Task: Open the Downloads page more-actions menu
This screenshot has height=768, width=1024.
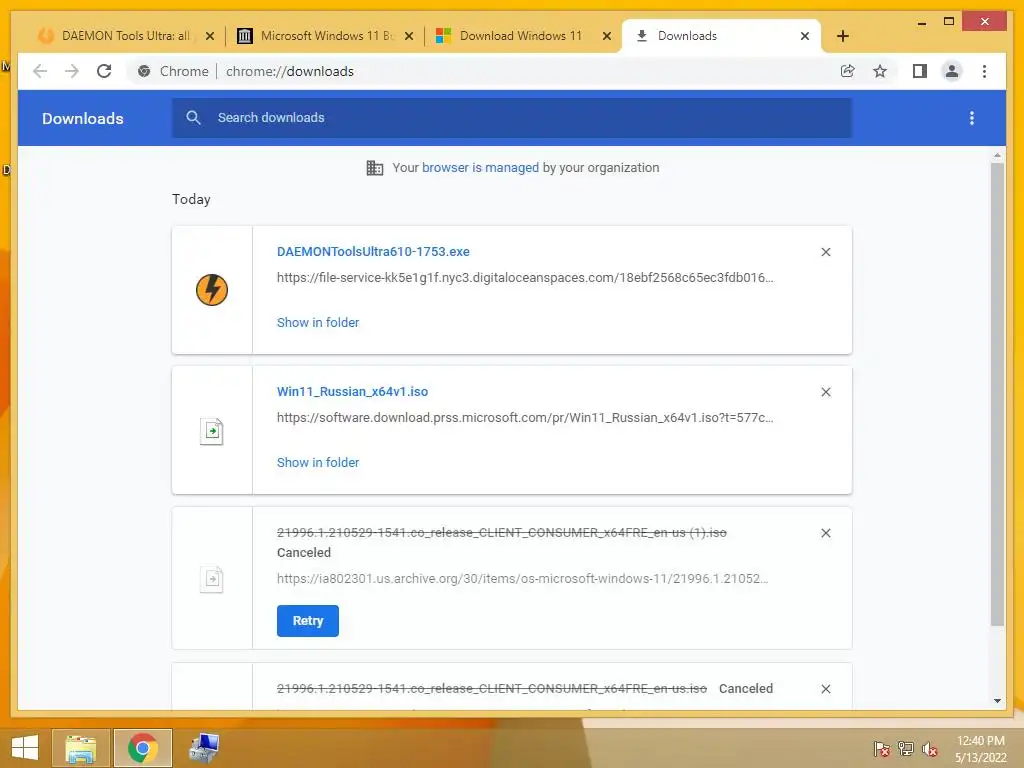Action: [x=972, y=118]
